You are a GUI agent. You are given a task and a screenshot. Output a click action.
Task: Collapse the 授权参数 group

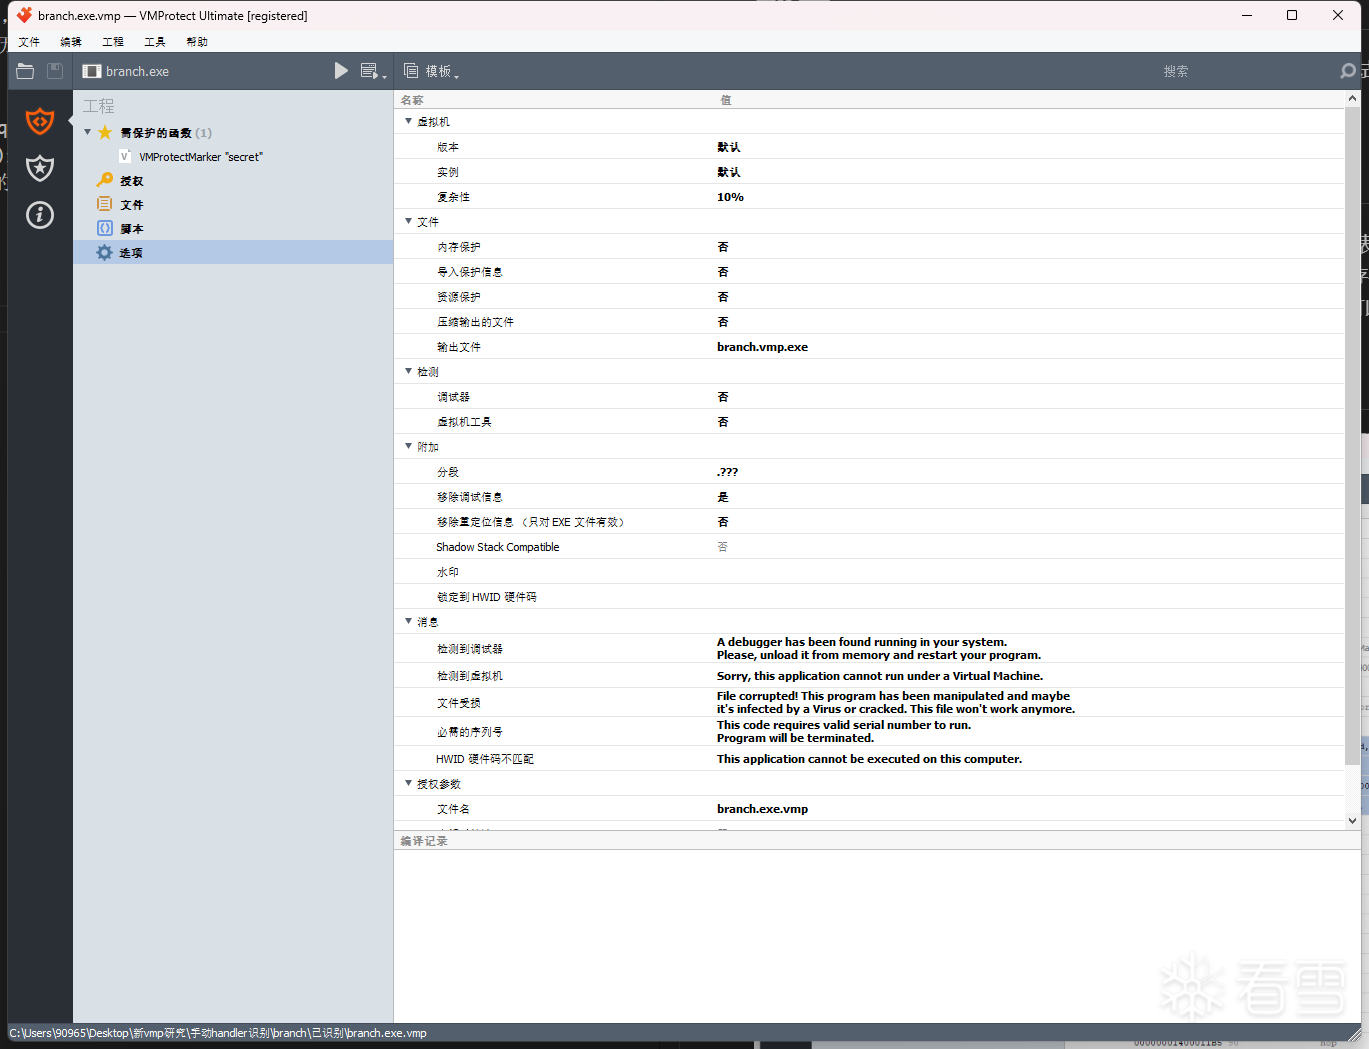[408, 783]
